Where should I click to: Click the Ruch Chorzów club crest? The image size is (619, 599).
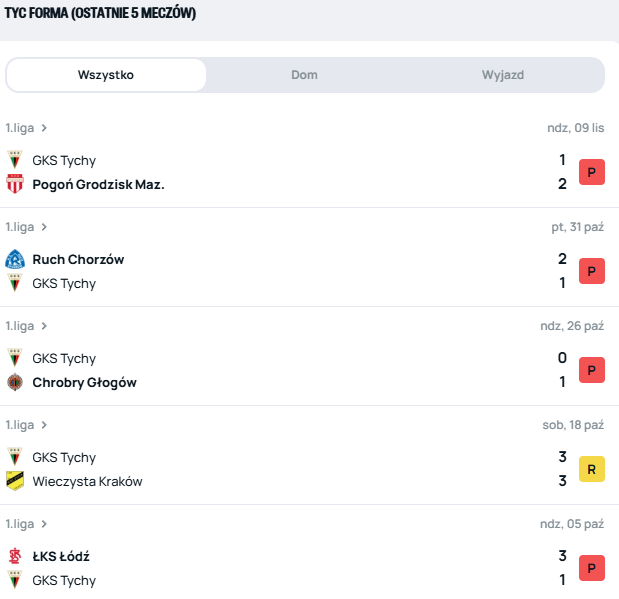click(15, 259)
